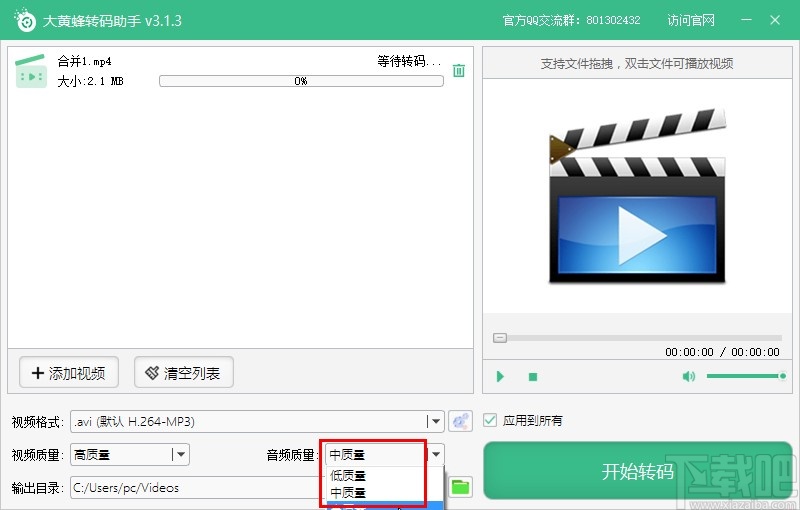This screenshot has height=510, width=800.
Task: Click the app logo icon in the title bar
Action: (x=25, y=20)
